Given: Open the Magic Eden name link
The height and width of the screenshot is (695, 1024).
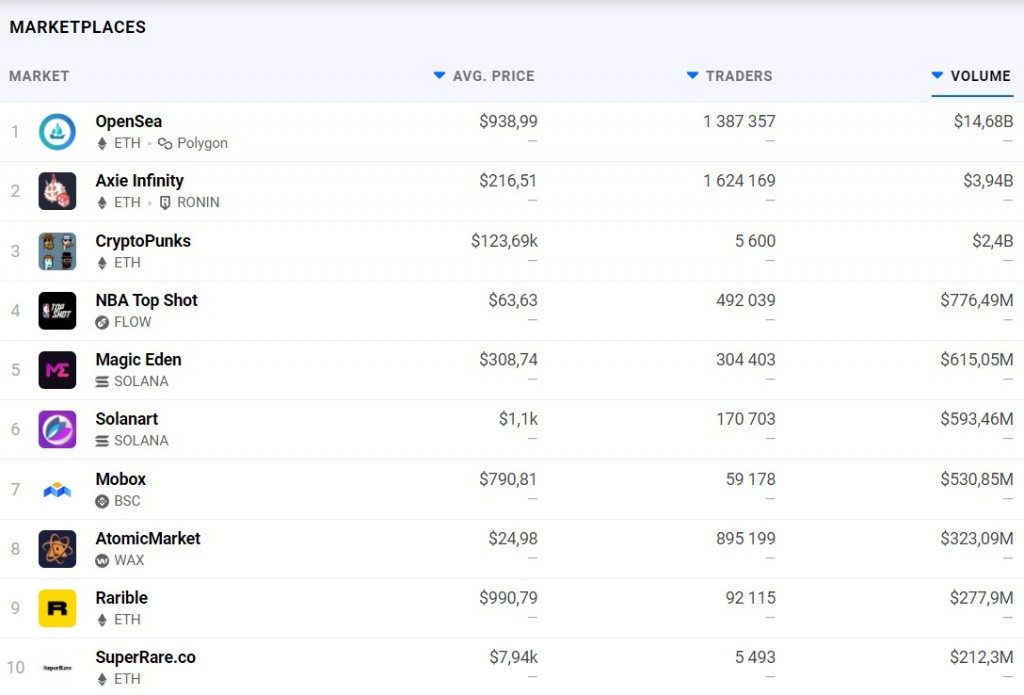Looking at the screenshot, I should [x=138, y=359].
